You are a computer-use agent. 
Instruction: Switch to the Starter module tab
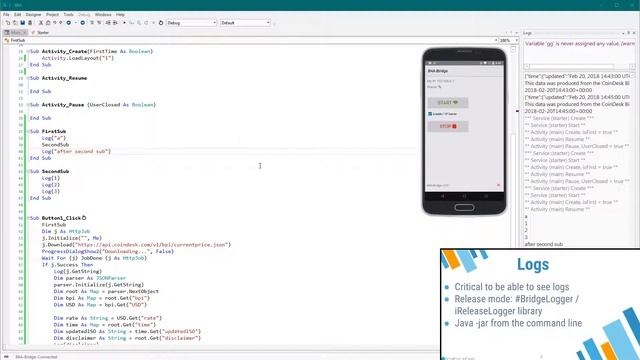pos(40,32)
